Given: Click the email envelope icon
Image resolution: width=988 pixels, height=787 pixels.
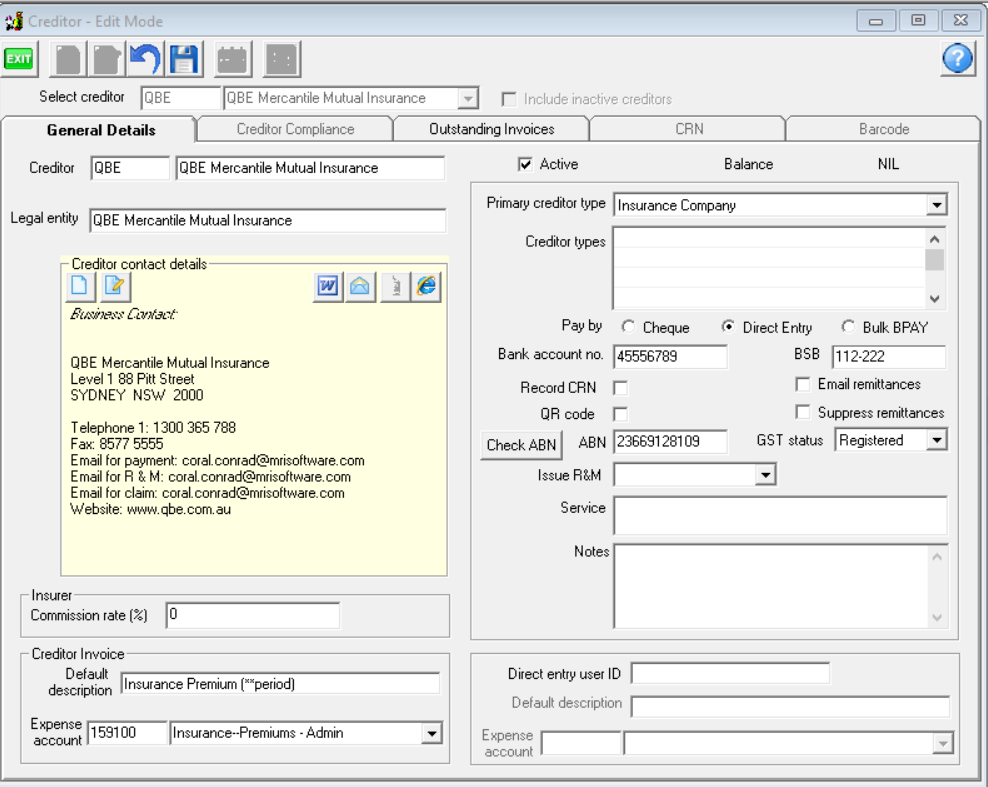Looking at the screenshot, I should tap(360, 287).
